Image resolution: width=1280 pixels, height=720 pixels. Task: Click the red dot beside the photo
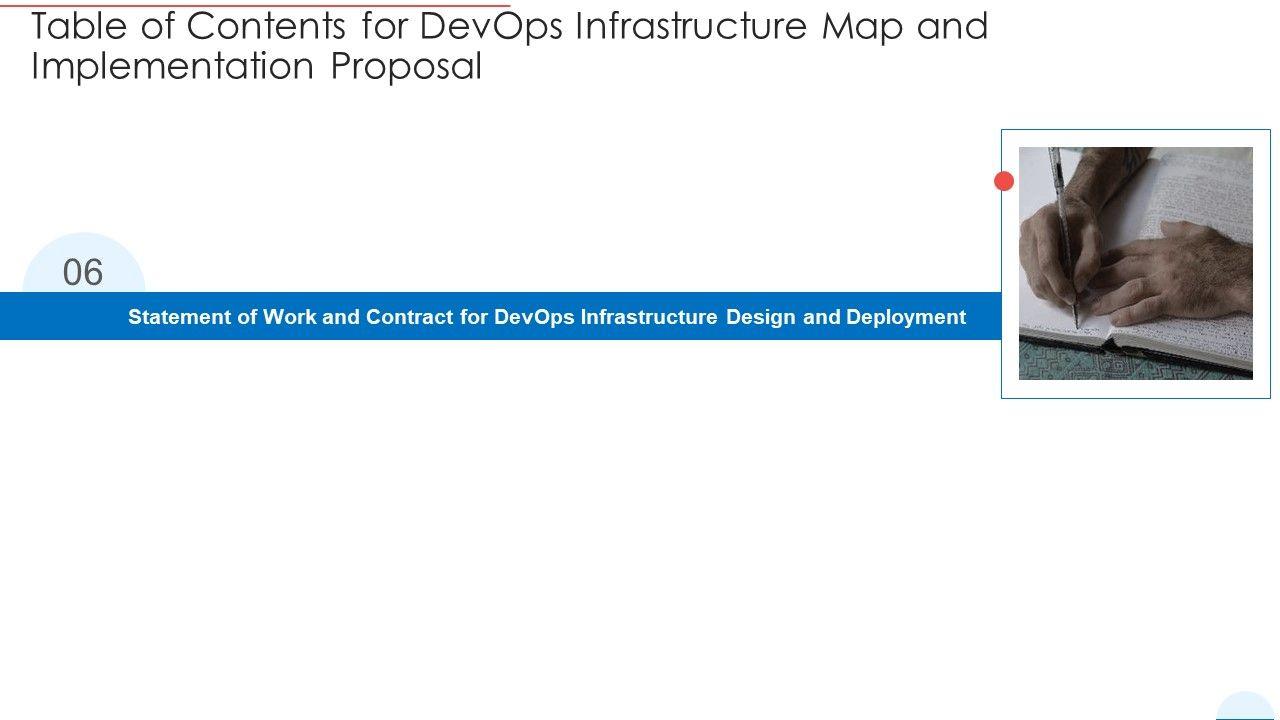1004,181
